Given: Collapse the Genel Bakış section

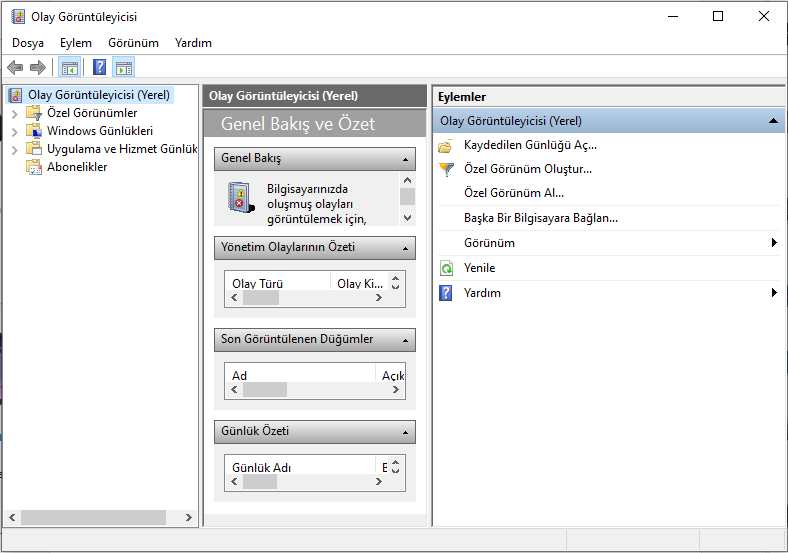Looking at the screenshot, I should click(406, 159).
